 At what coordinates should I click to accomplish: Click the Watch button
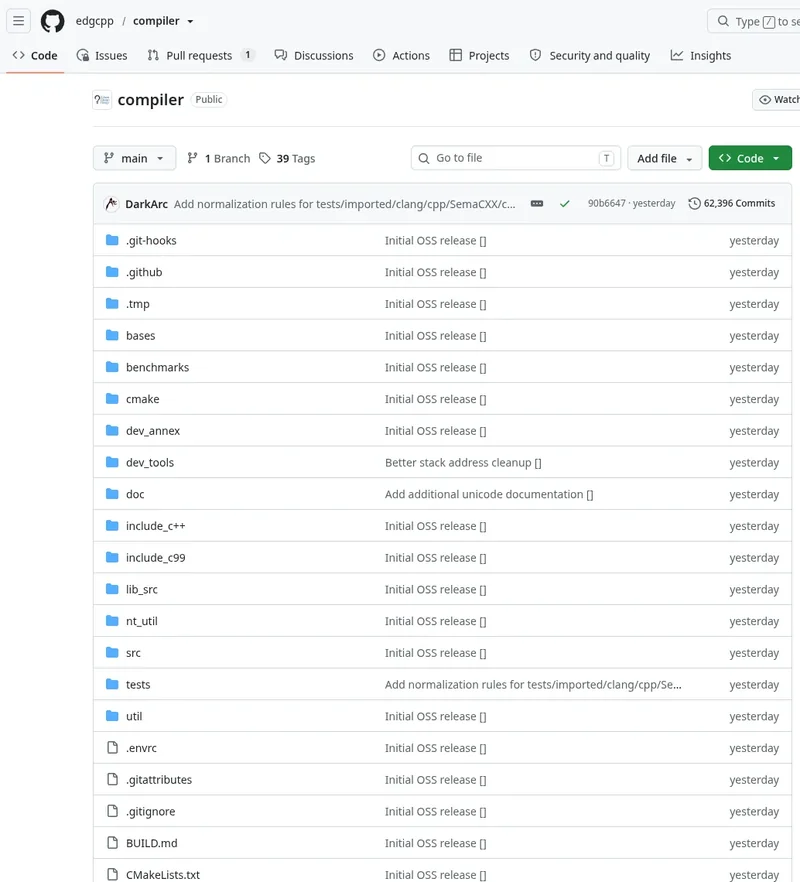(x=777, y=100)
